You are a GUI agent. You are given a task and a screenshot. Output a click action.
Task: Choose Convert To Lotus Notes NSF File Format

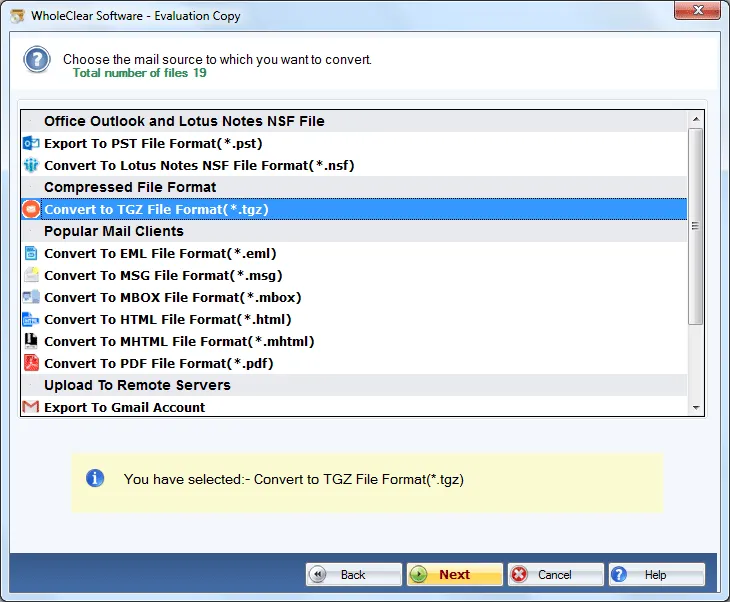[x=354, y=165]
